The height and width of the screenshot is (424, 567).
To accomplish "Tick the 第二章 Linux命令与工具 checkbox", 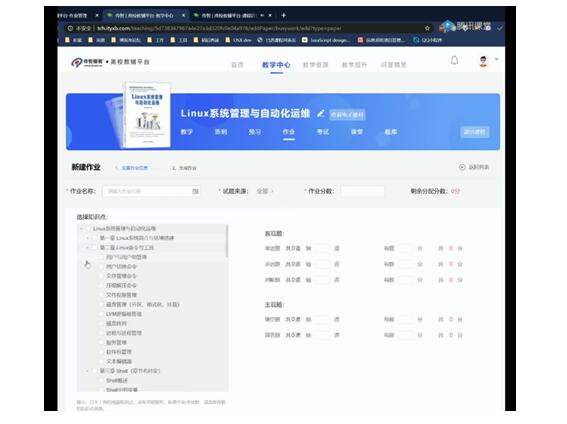I will (x=95, y=248).
